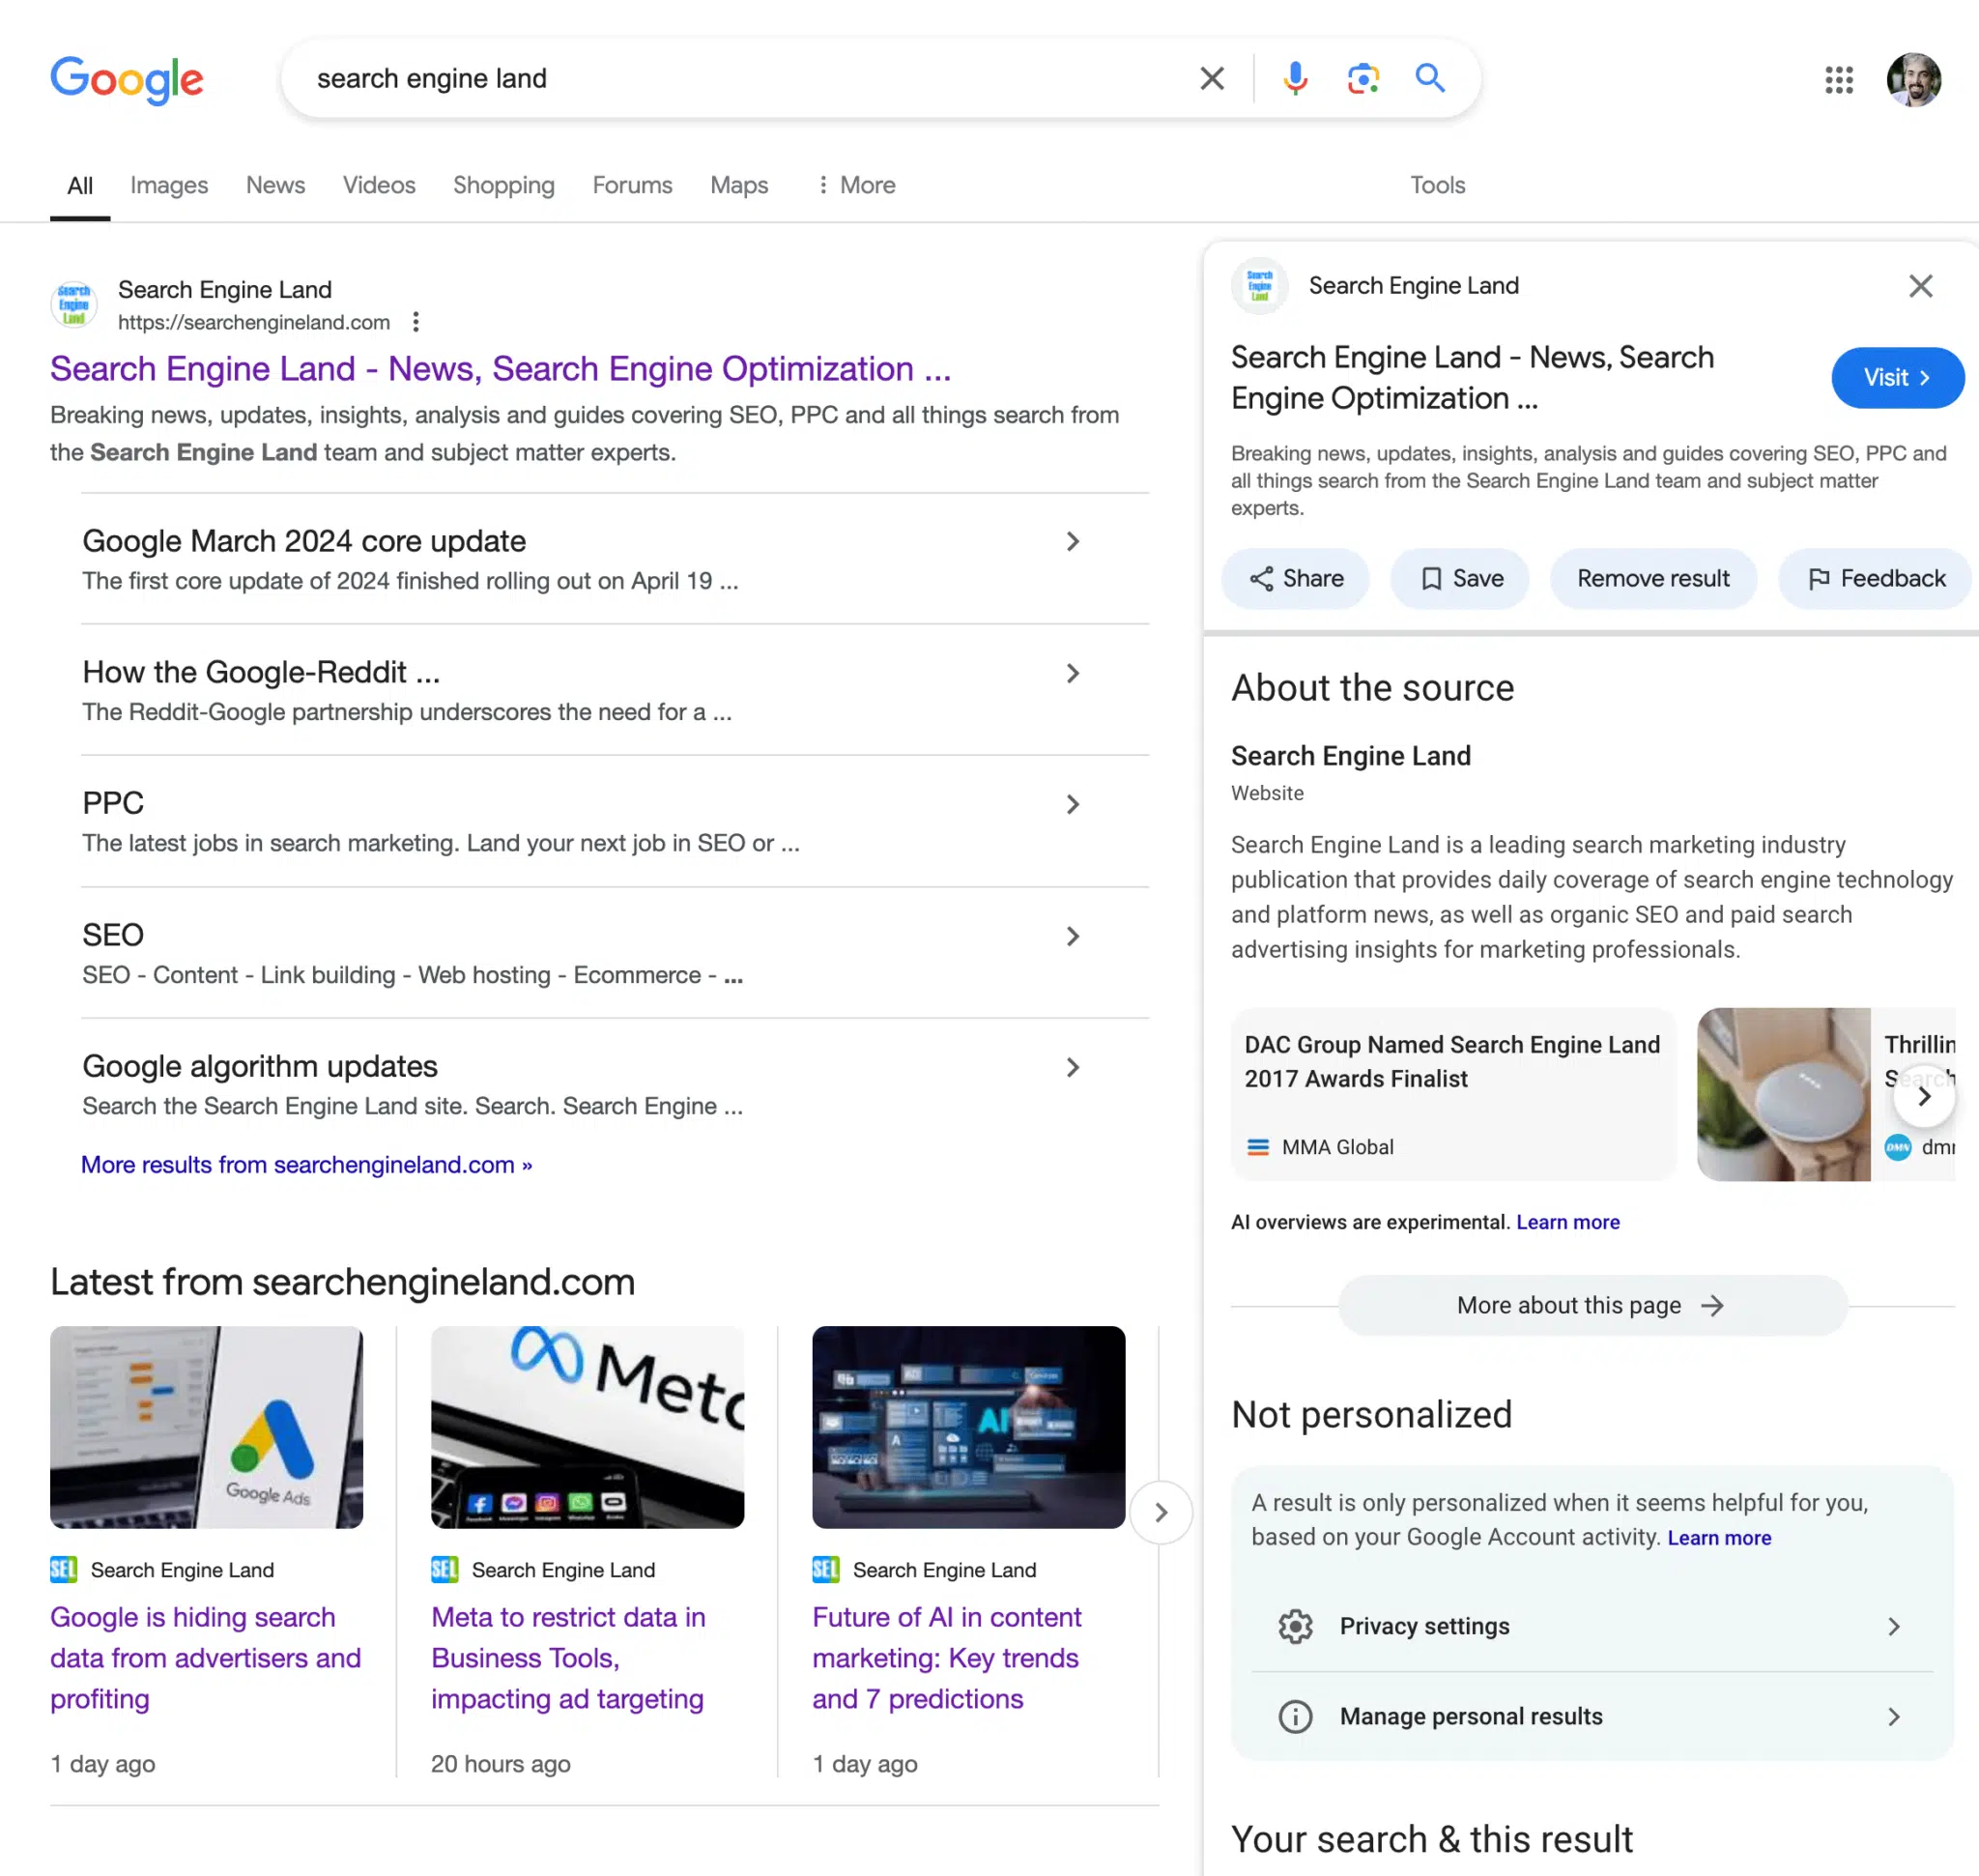
Task: Click the search magnifier icon
Action: pyautogui.click(x=1429, y=78)
